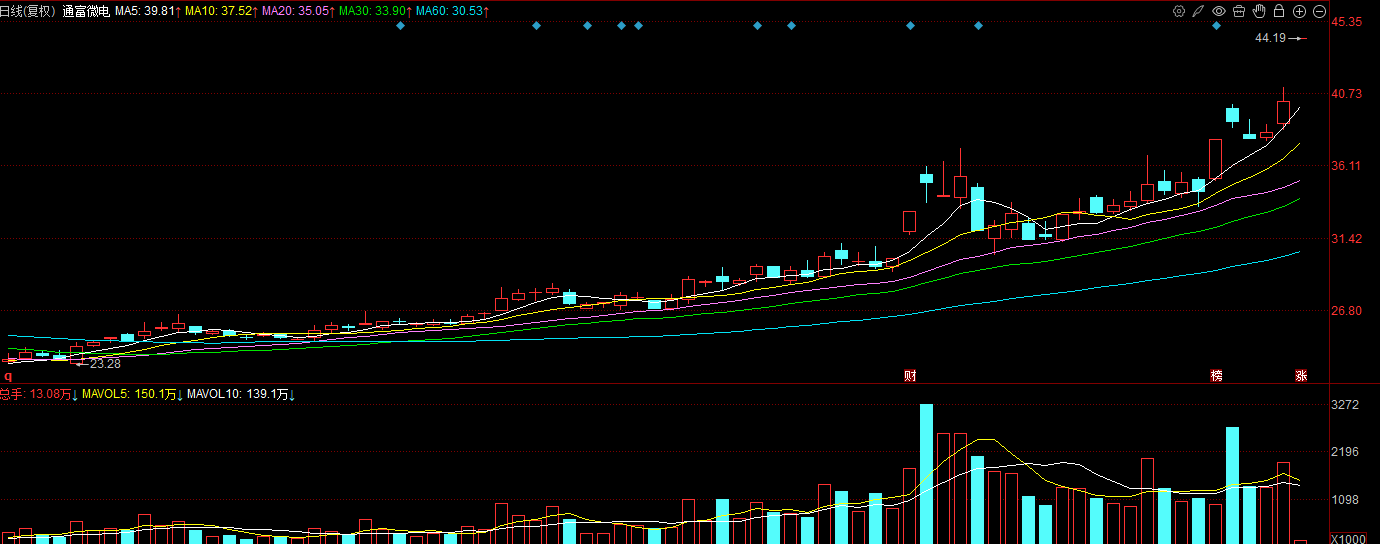Click the 财 event marker
The width and height of the screenshot is (1380, 544).
(910, 376)
